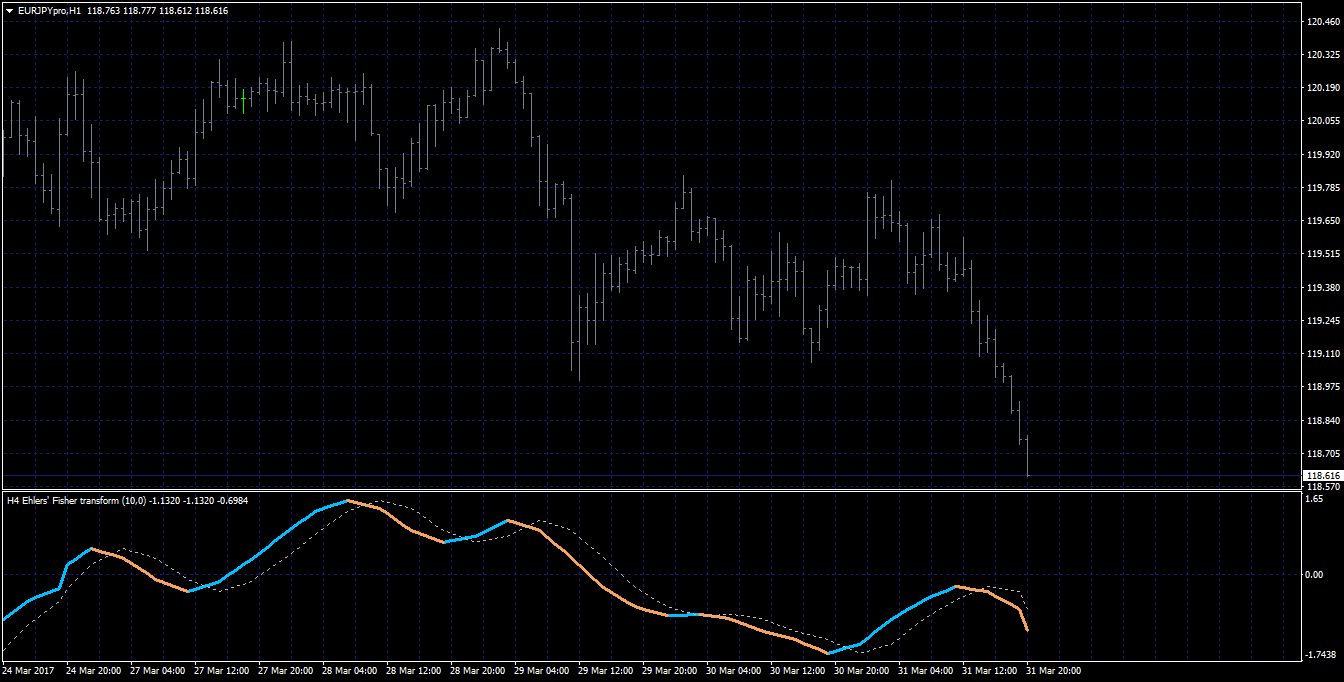Click the 119.785 price axis label
This screenshot has width=1344, height=682.
[1323, 188]
